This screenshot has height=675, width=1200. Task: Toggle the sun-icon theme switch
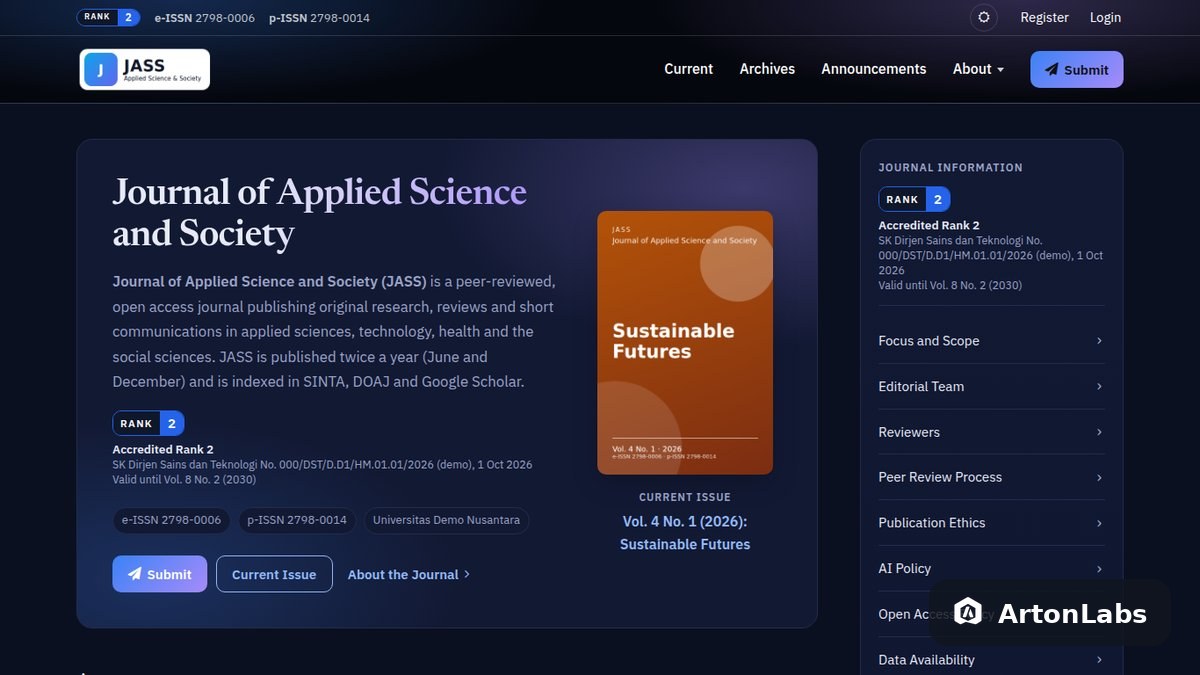[984, 17]
